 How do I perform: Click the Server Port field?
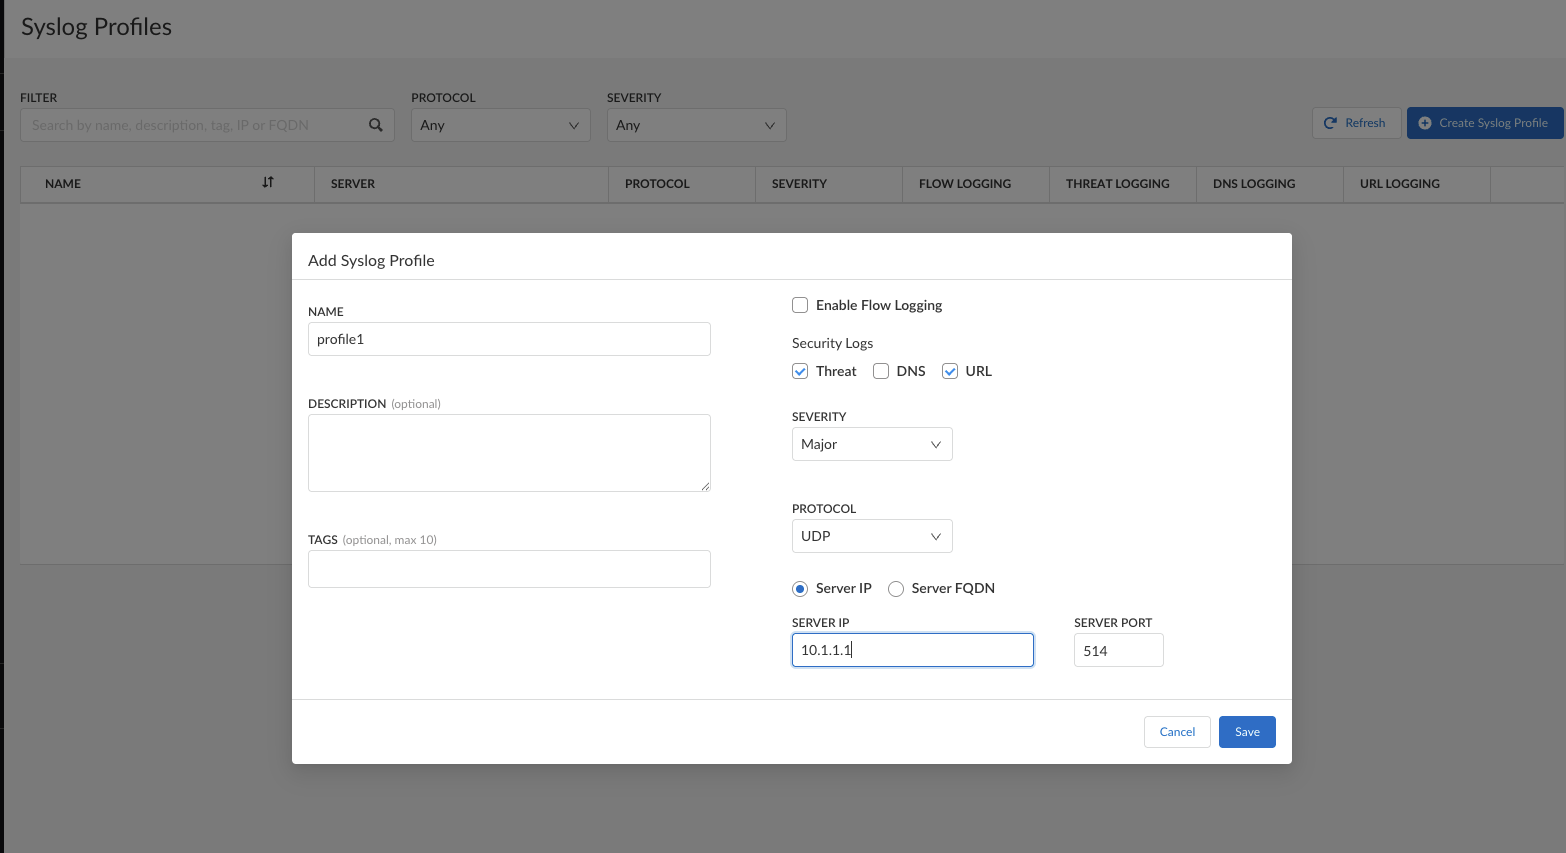(x=1118, y=651)
